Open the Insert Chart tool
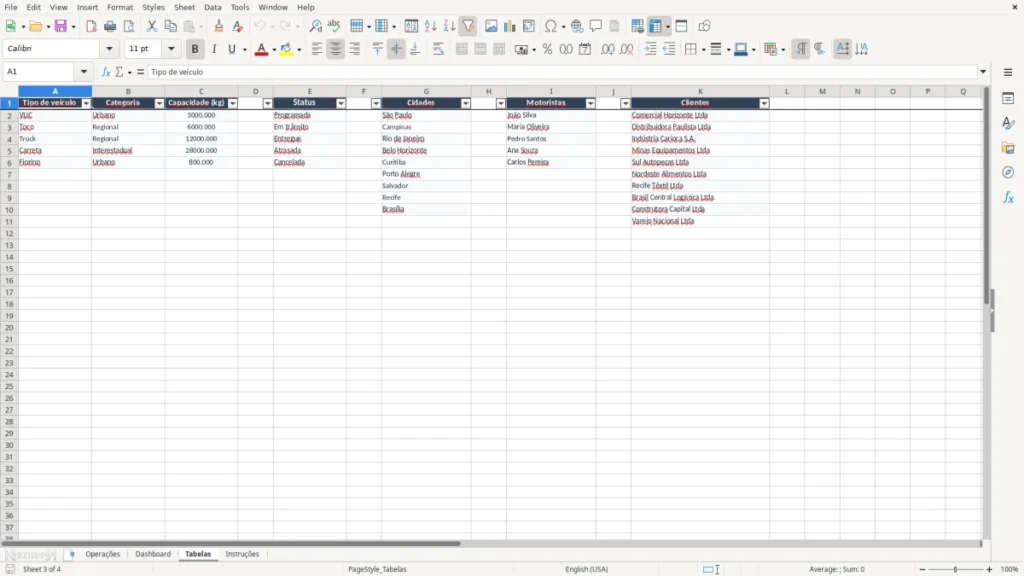The width and height of the screenshot is (1024, 576). 509,26
